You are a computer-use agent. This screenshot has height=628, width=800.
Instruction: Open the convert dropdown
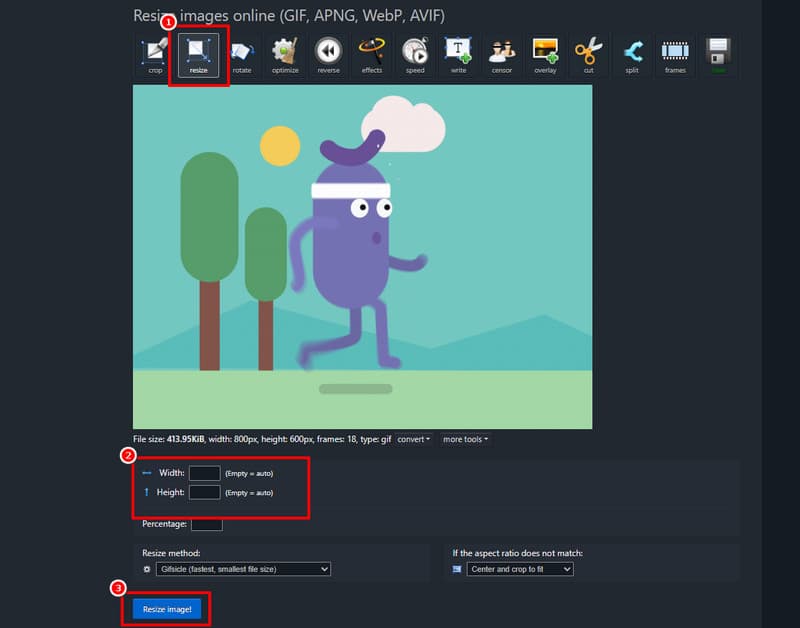click(x=413, y=438)
